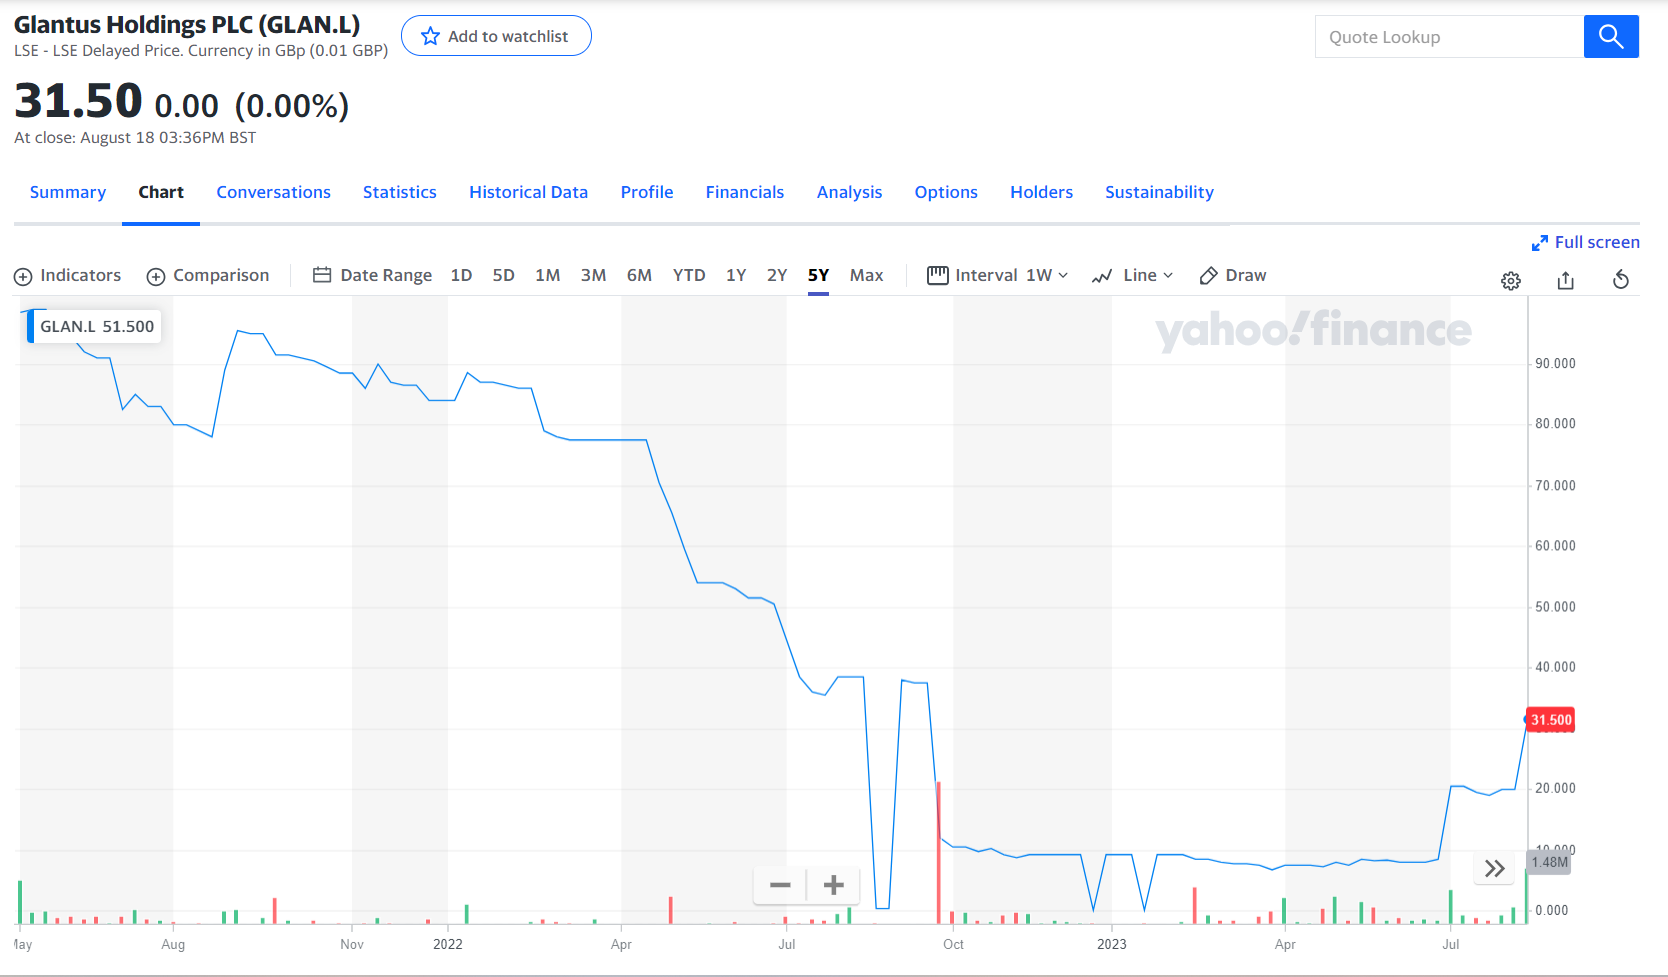The width and height of the screenshot is (1668, 977).
Task: Select the Draw tool
Action: click(1232, 275)
